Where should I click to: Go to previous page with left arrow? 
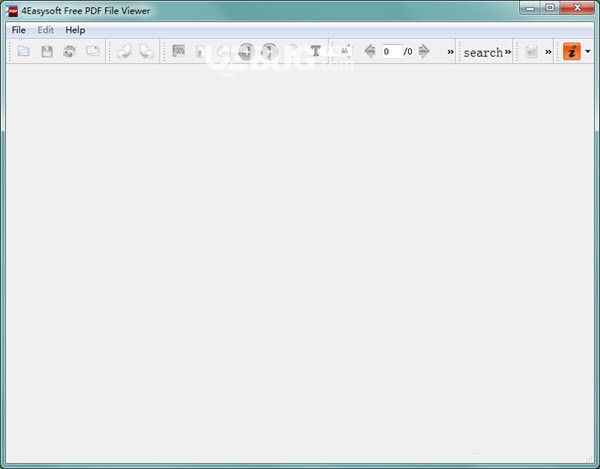[x=370, y=51]
